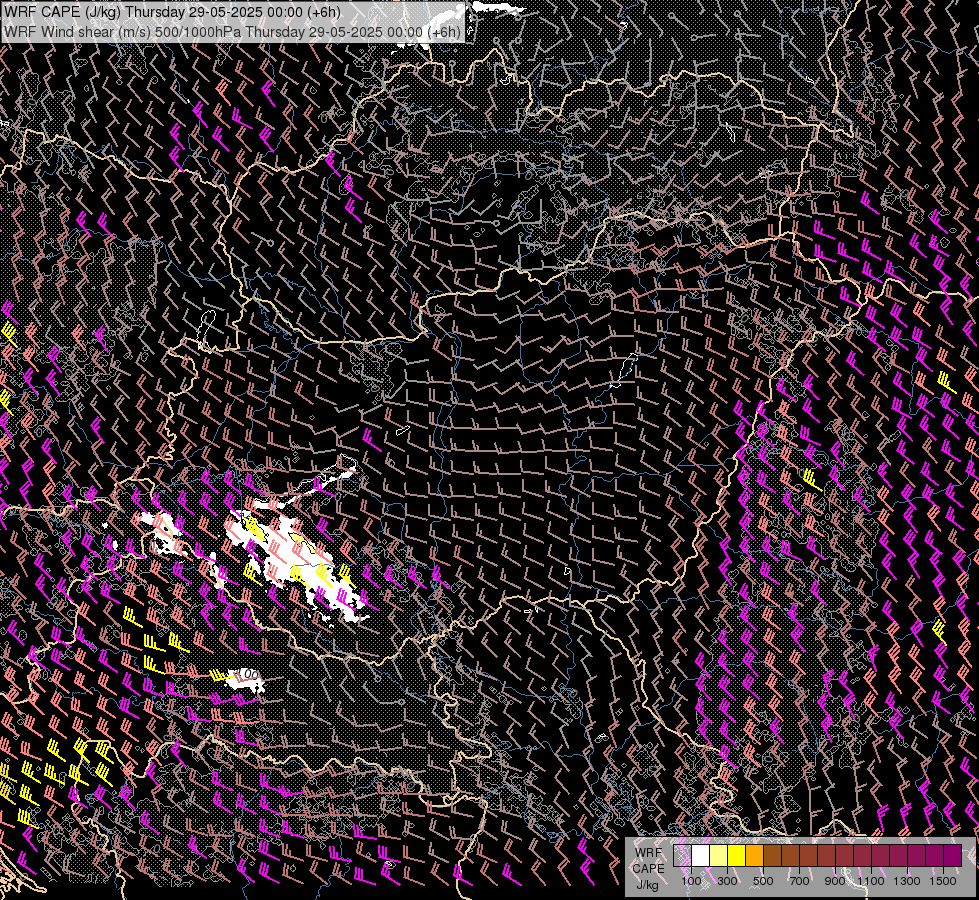
Task: Select the pale yellow legend swatch
Action: 719,855
